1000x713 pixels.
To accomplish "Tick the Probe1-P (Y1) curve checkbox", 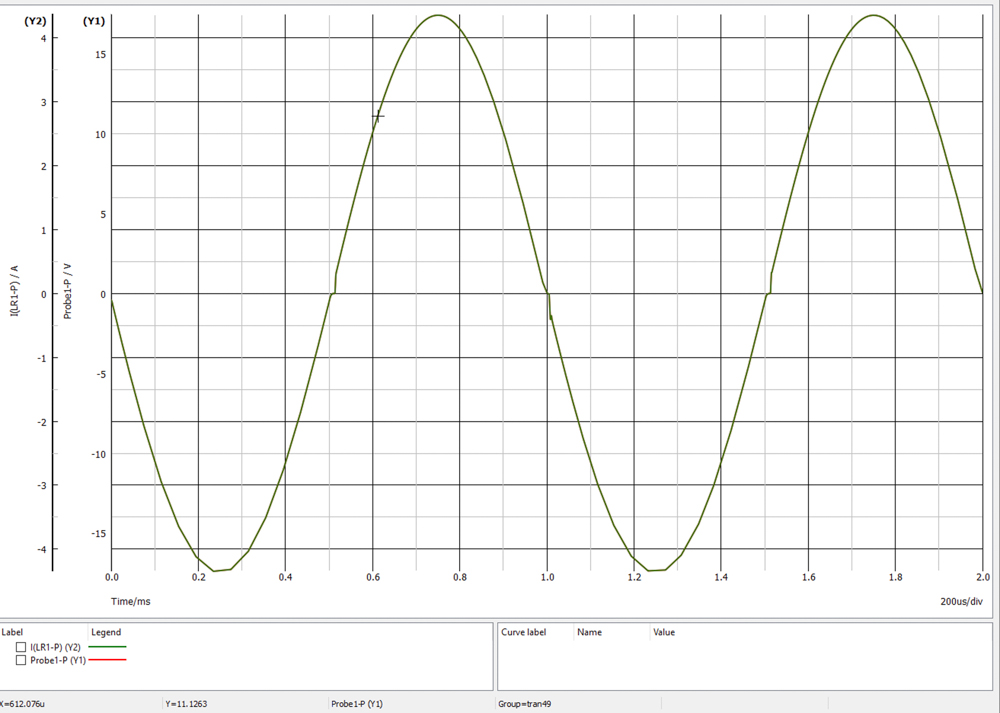I will coord(21,660).
